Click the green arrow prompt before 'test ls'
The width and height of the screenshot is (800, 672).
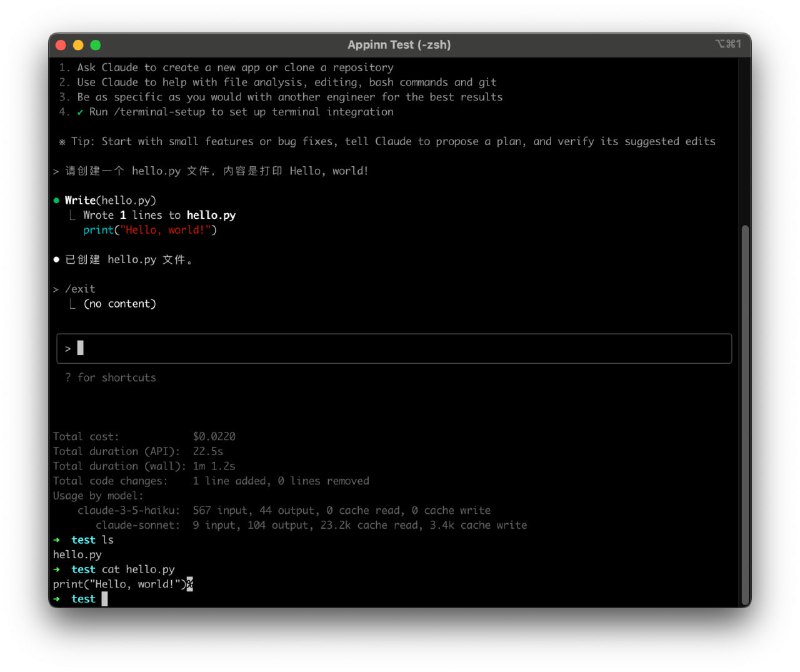(x=57, y=540)
